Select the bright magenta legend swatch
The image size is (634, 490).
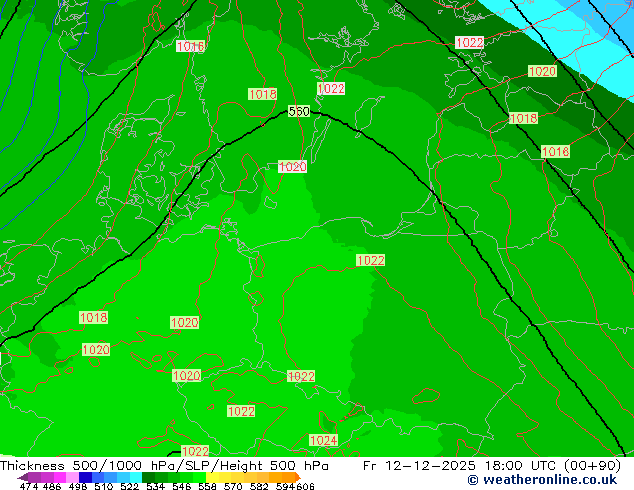tap(59, 477)
